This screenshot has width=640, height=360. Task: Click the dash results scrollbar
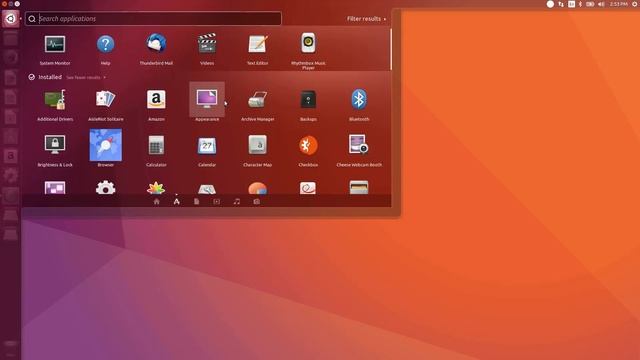coord(391,49)
